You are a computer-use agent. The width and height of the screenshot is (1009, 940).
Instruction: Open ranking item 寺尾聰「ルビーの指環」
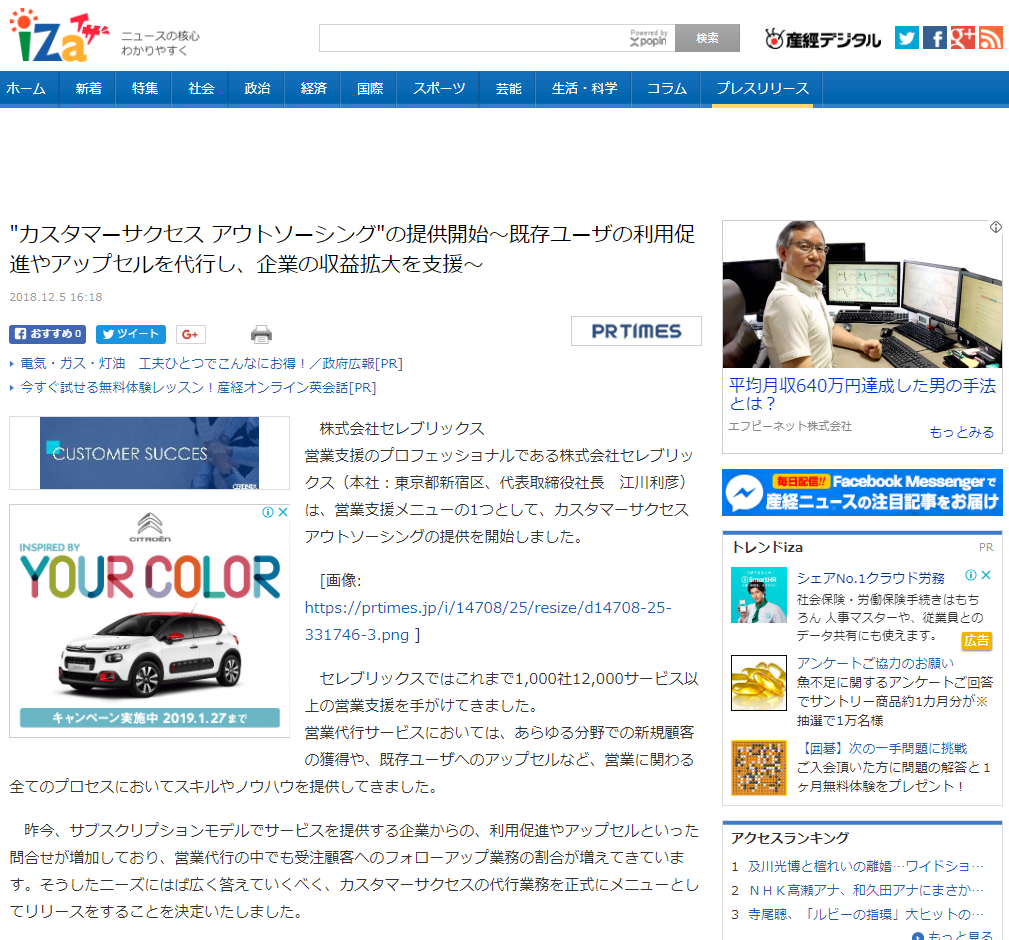coord(866,914)
